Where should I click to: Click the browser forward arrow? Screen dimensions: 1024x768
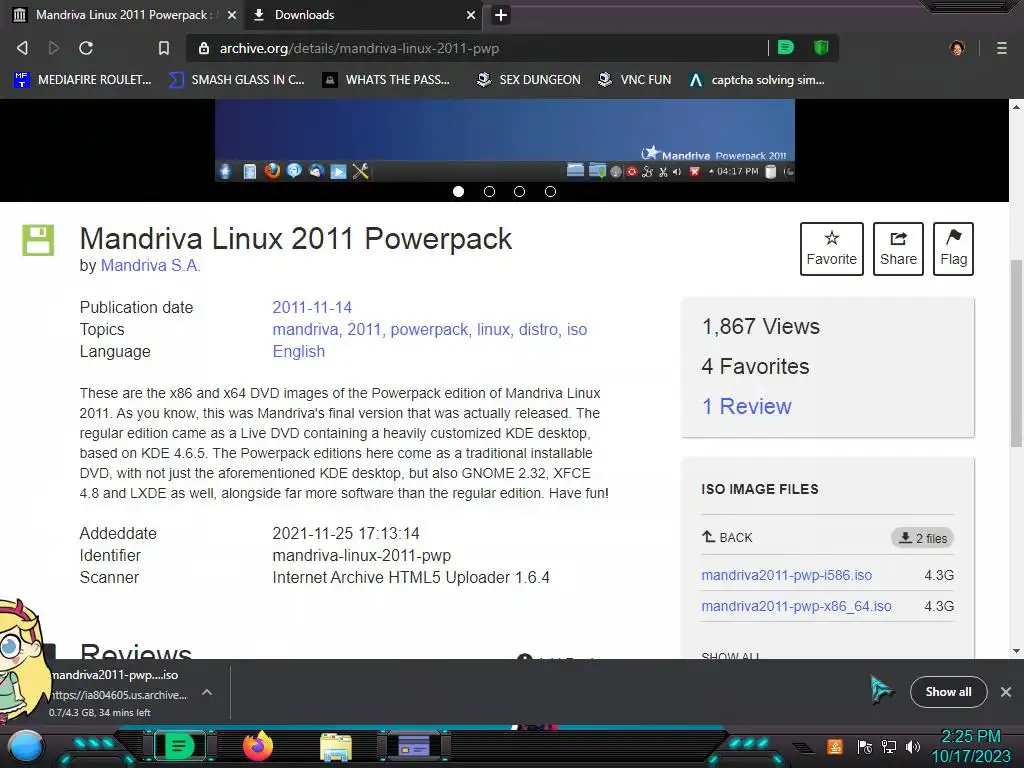(x=54, y=48)
